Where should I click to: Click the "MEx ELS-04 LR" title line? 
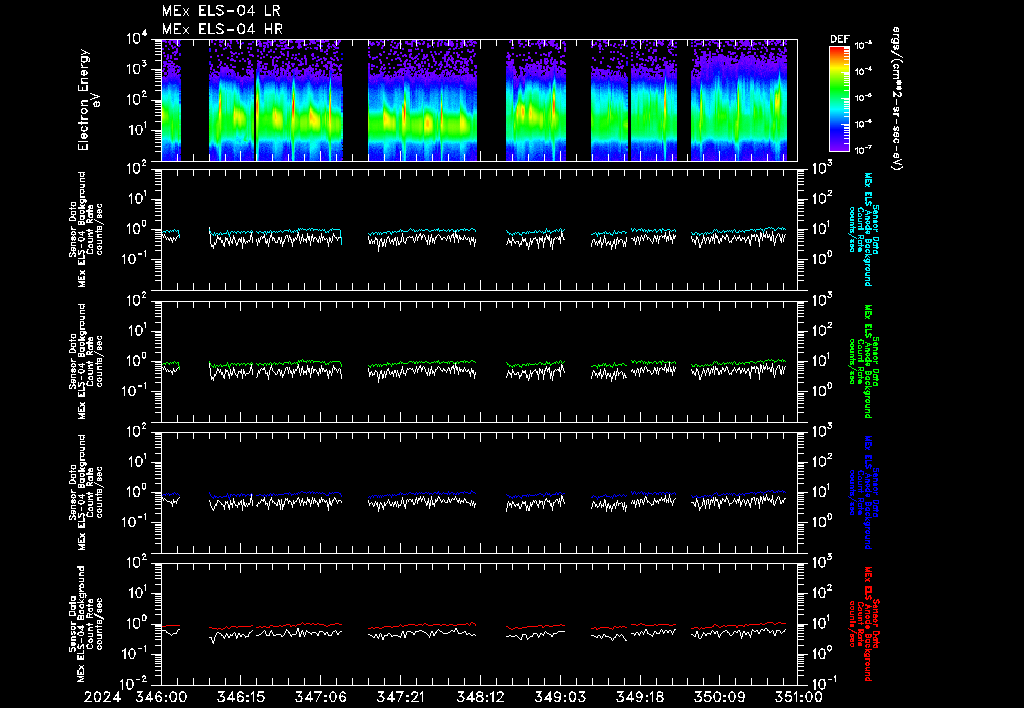point(221,11)
